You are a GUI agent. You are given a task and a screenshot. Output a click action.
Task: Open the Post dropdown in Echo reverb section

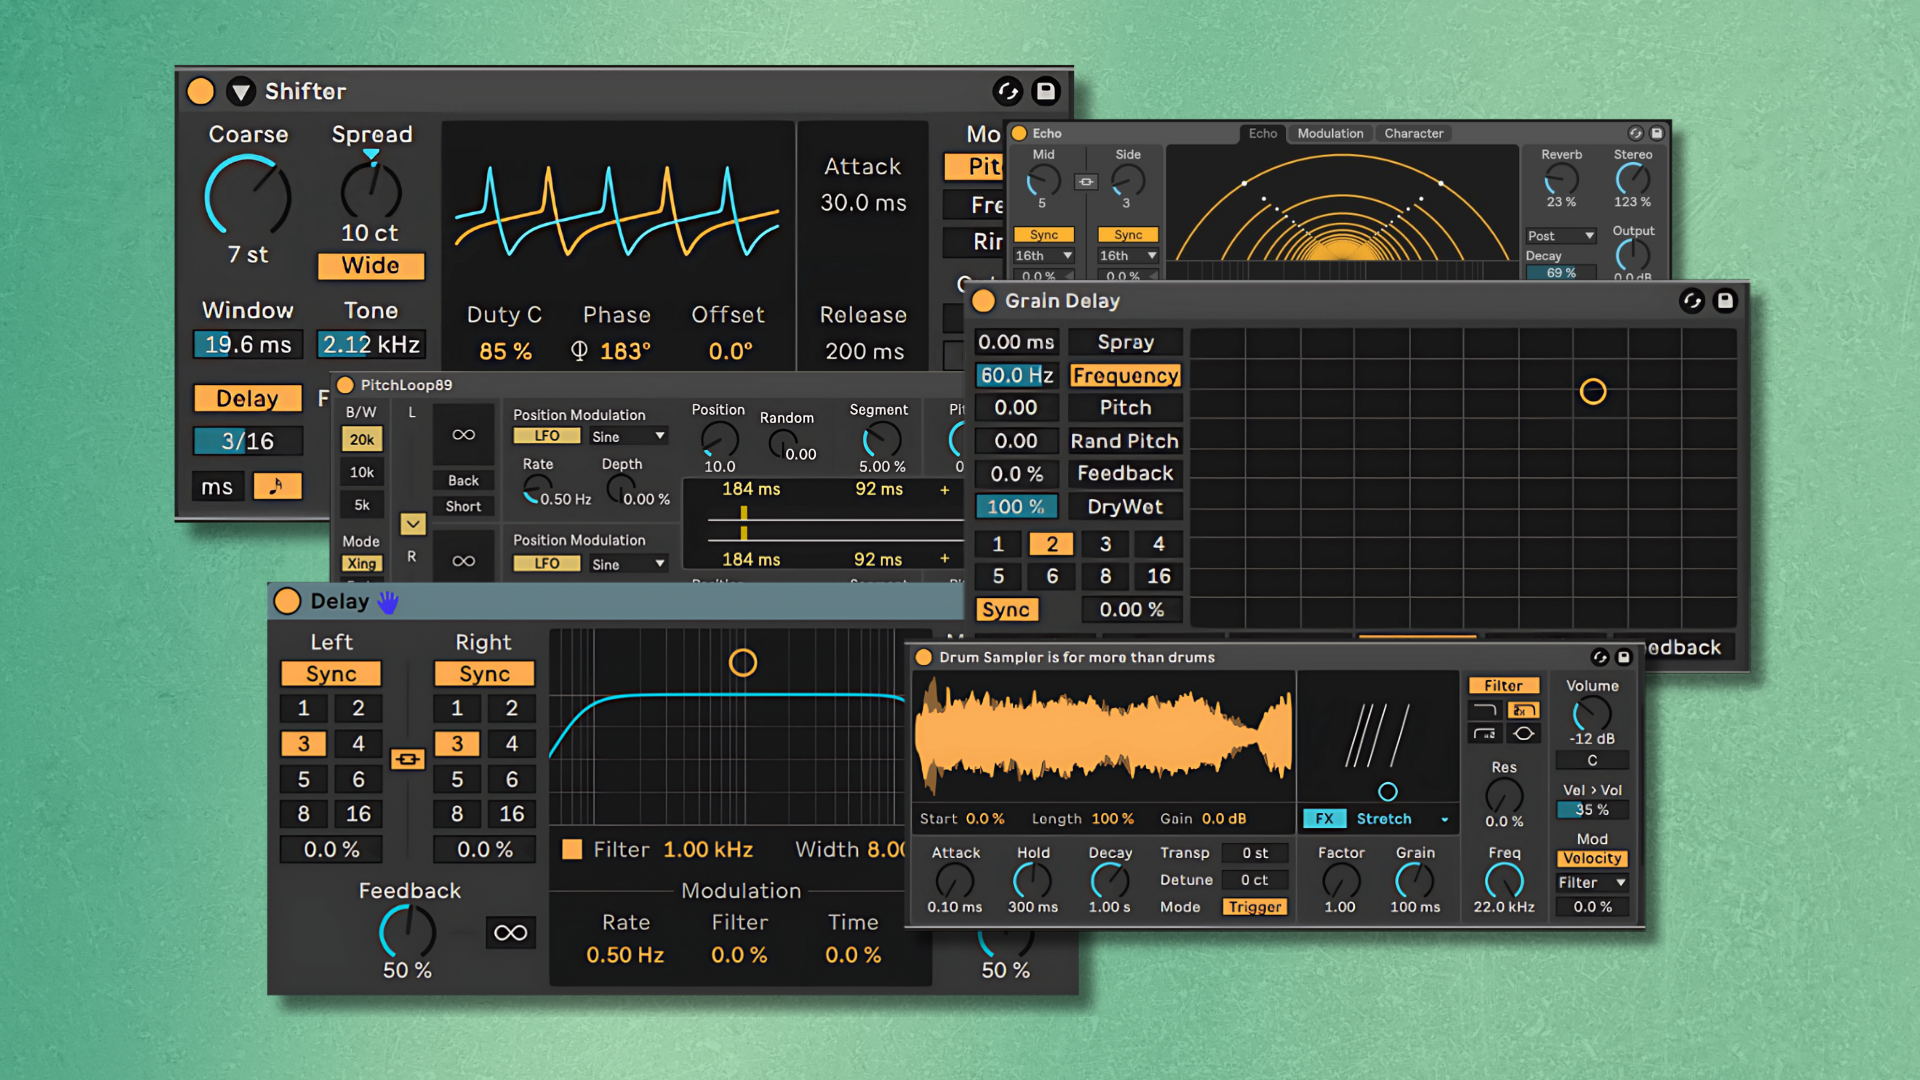(x=1560, y=236)
